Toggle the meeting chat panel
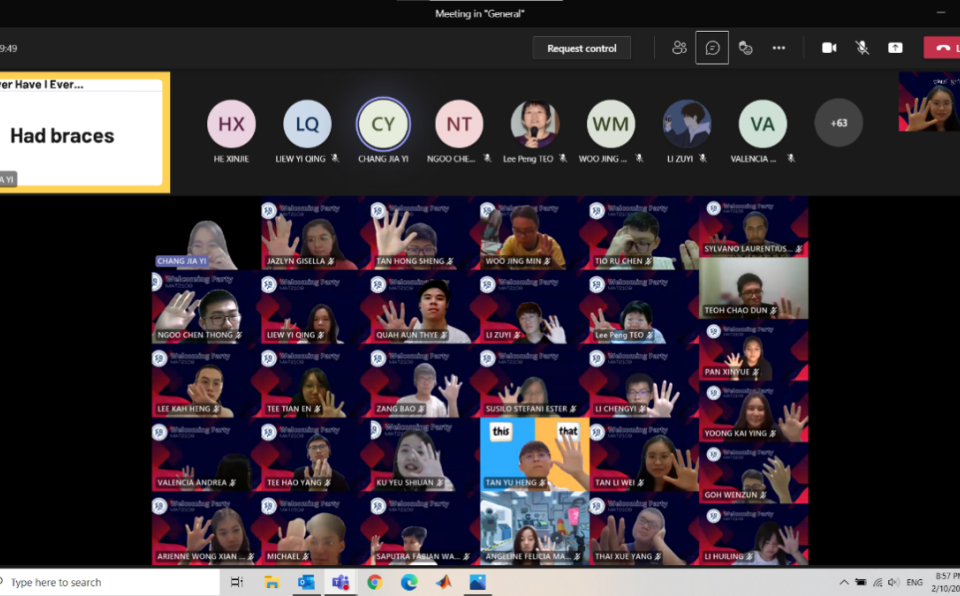Viewport: 960px width, 596px height. click(712, 47)
